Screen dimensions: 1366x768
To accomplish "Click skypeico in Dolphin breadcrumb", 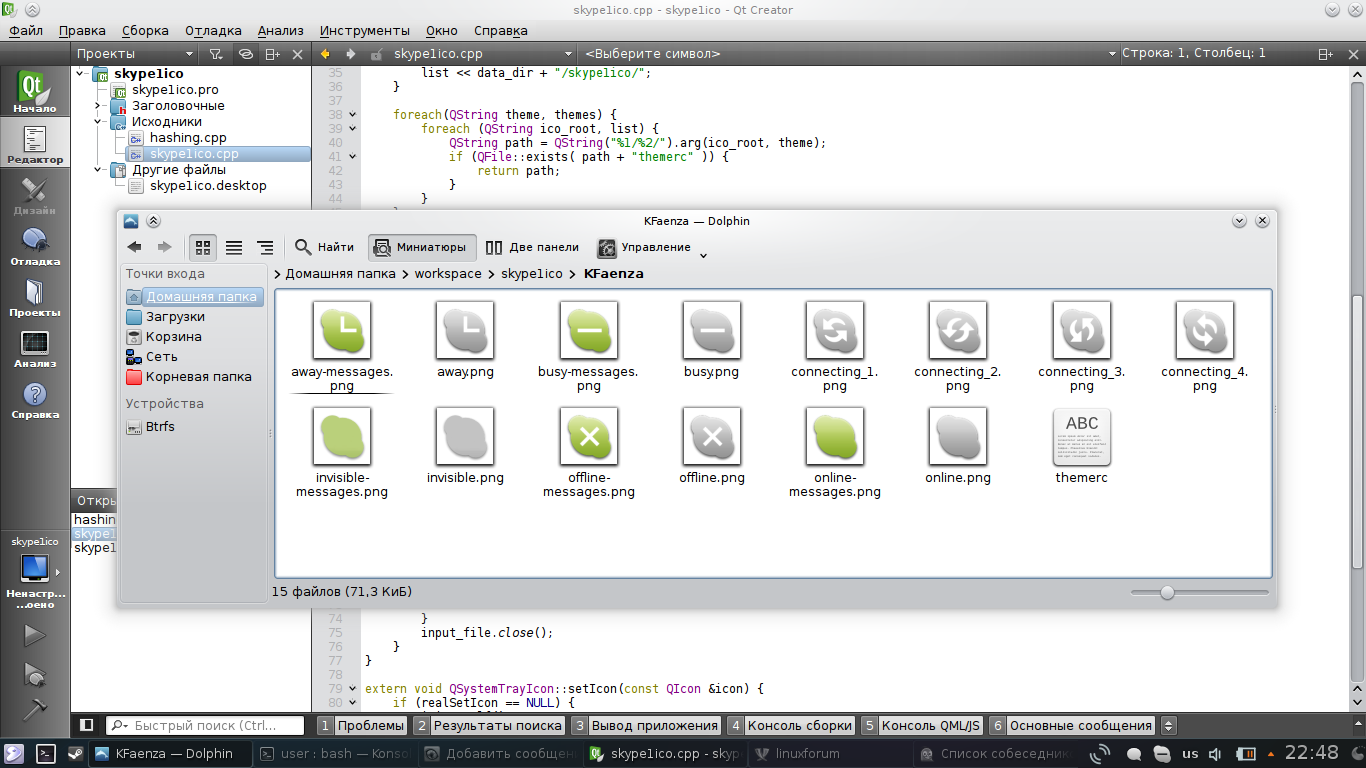I will 532,273.
